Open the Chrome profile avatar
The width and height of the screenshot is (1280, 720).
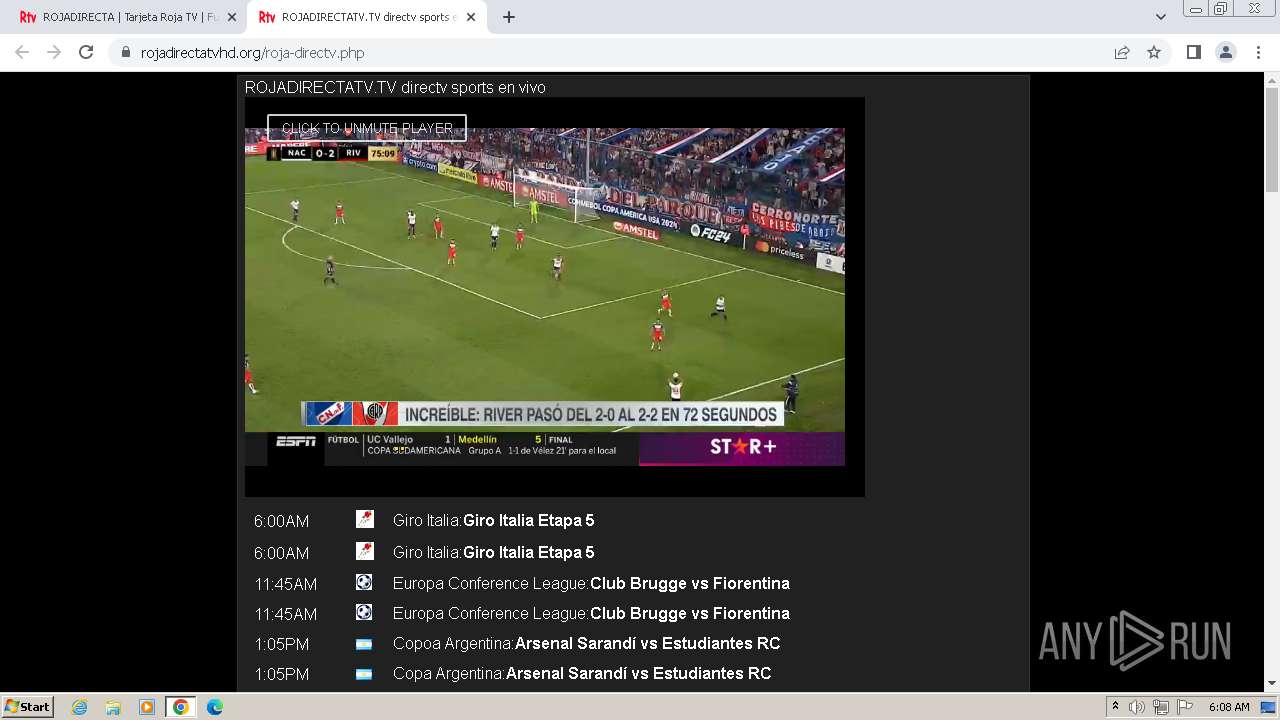[1226, 52]
